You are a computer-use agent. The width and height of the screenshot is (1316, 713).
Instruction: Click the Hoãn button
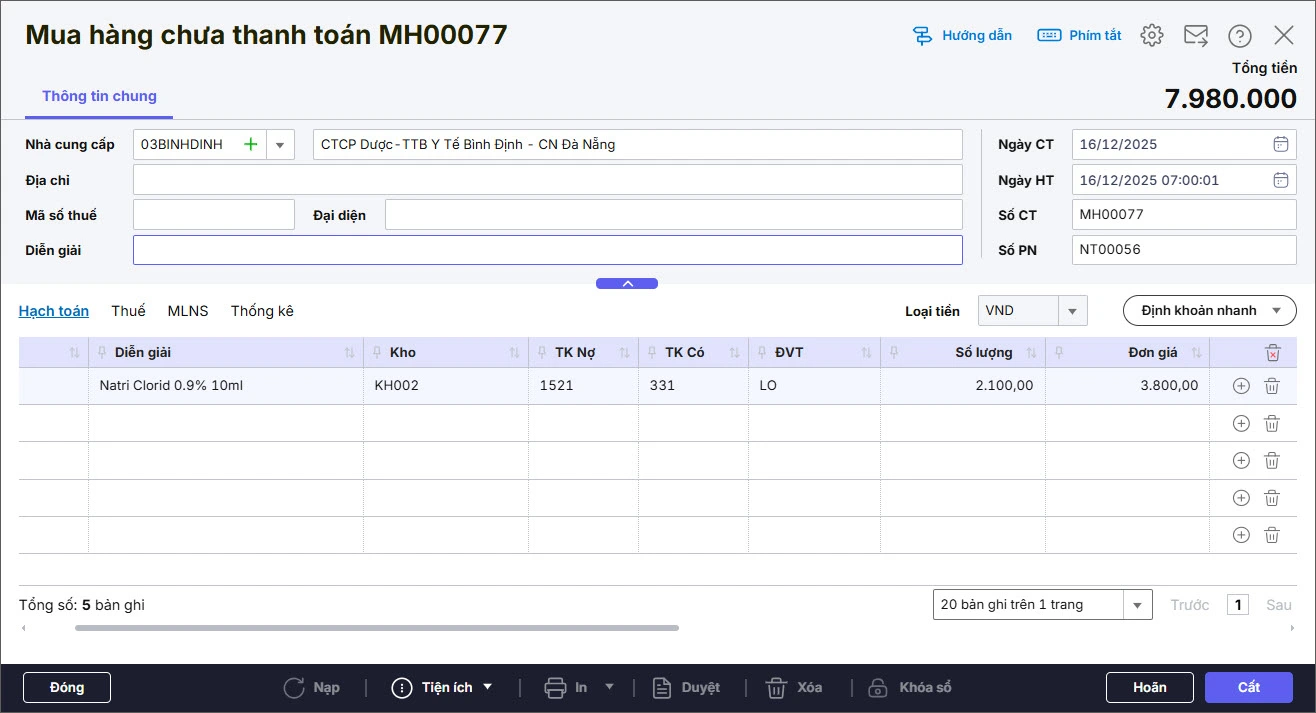[x=1150, y=688]
